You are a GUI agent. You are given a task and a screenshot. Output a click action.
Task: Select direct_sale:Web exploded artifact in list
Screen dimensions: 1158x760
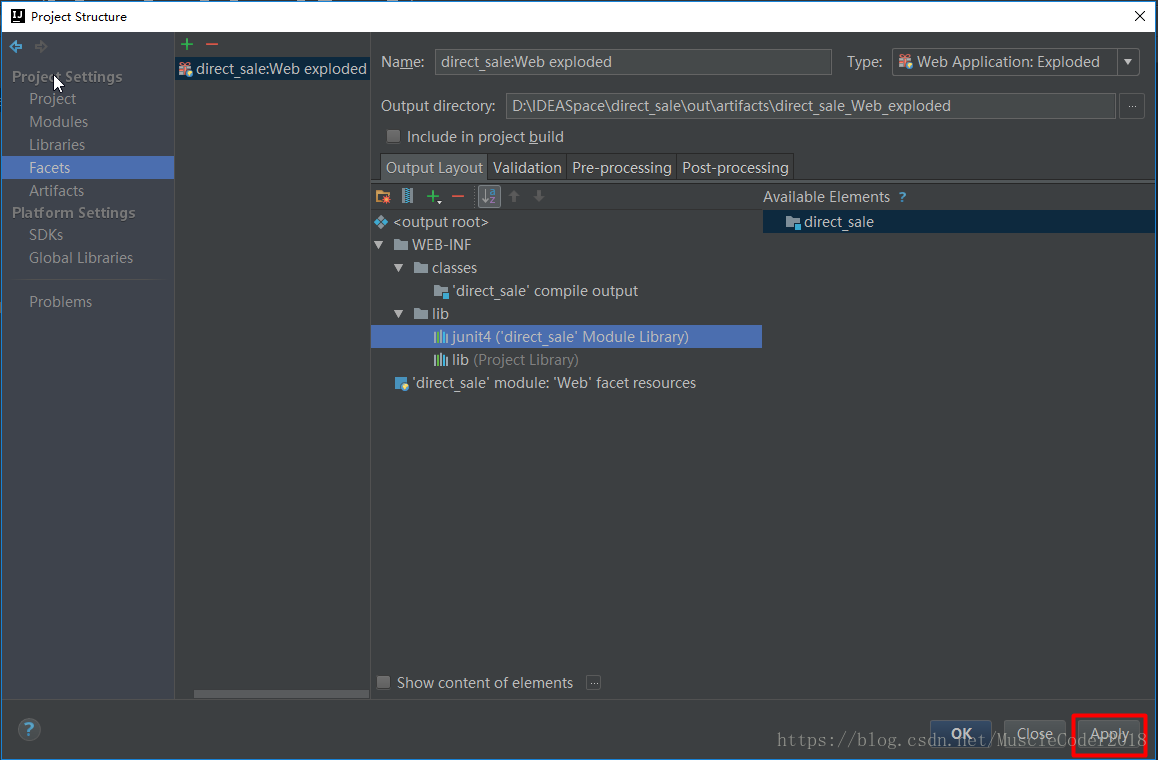click(273, 69)
